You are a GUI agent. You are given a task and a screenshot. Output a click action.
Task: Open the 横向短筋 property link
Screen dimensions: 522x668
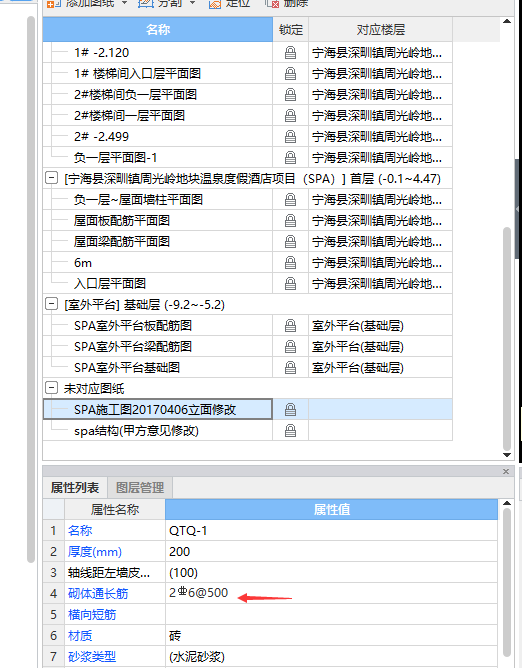(x=92, y=614)
